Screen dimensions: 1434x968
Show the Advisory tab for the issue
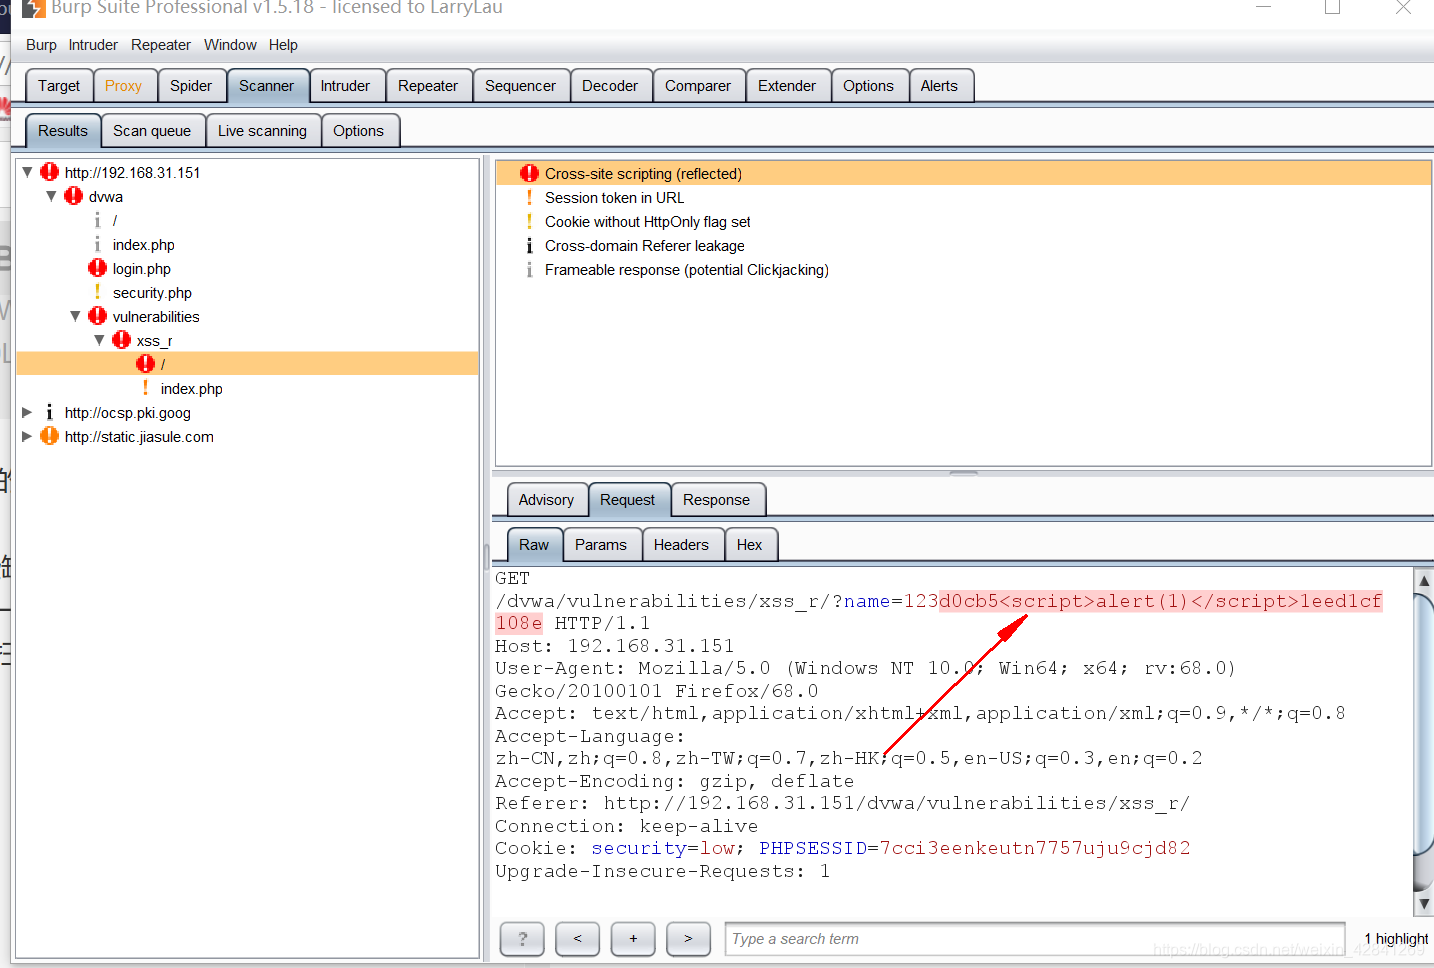click(546, 500)
